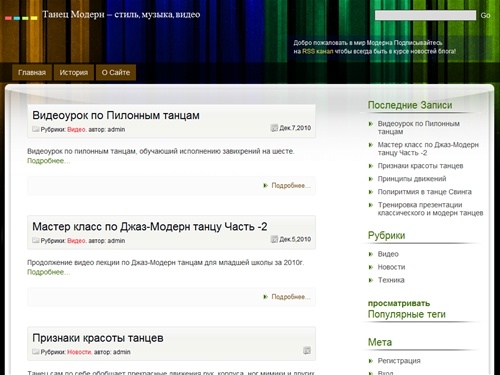
Task: Open sidebar link Видеоурок по Пилонным танцам
Action: tap(419, 128)
